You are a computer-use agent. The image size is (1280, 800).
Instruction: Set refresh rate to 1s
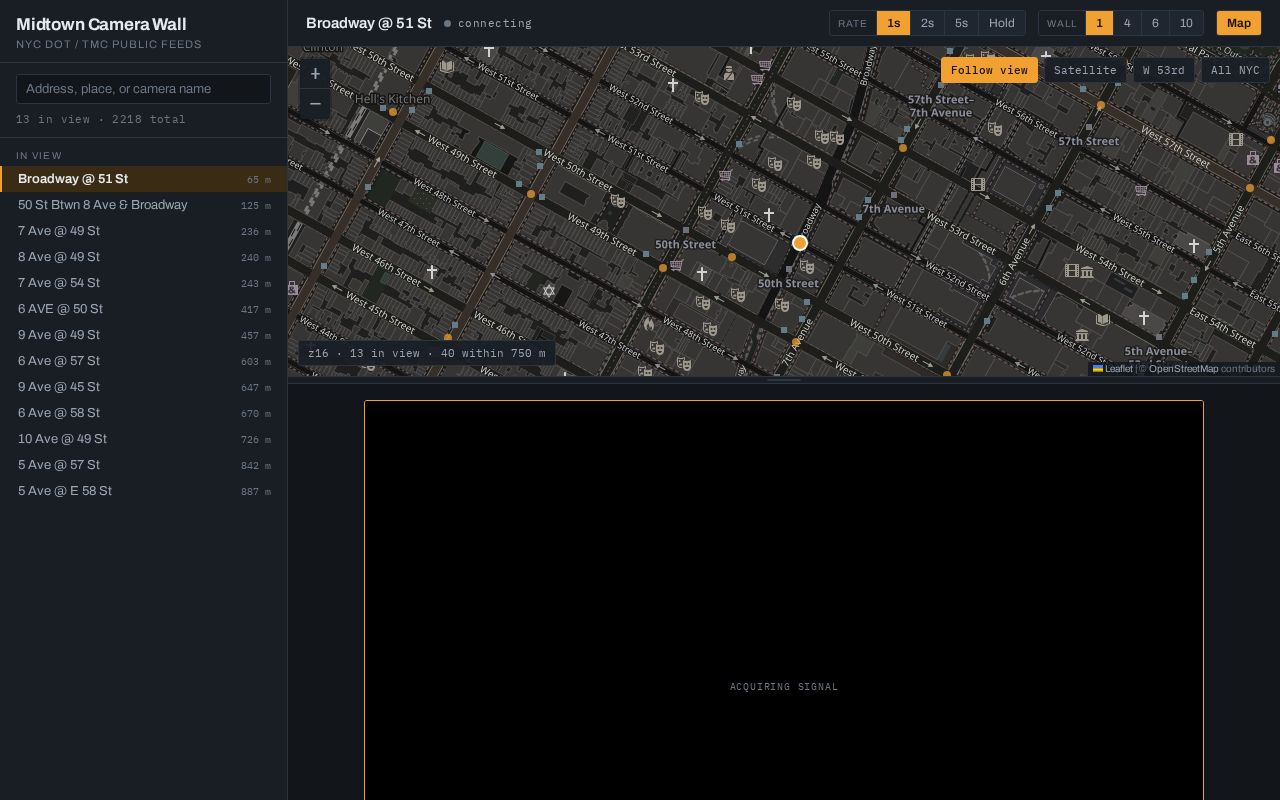click(x=894, y=23)
